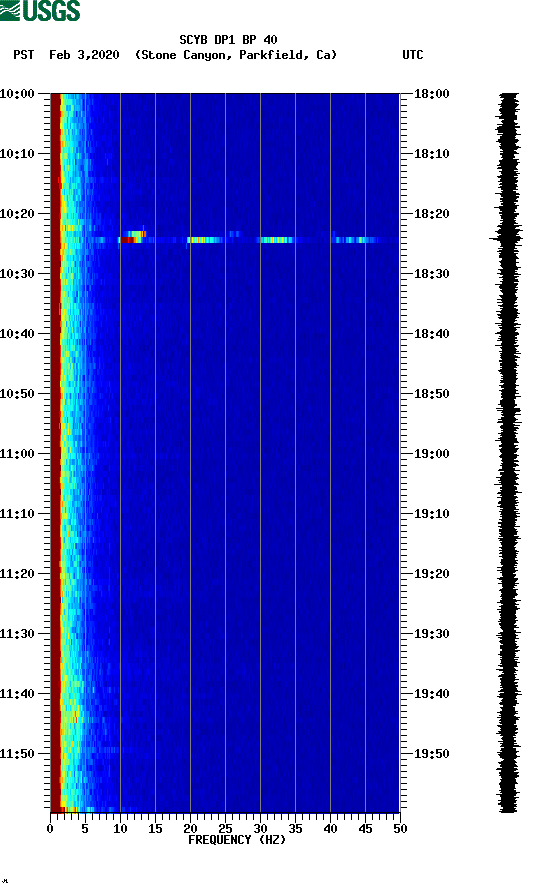Click the date 'Feb 3,2020'
The height and width of the screenshot is (892, 552).
(x=84, y=55)
